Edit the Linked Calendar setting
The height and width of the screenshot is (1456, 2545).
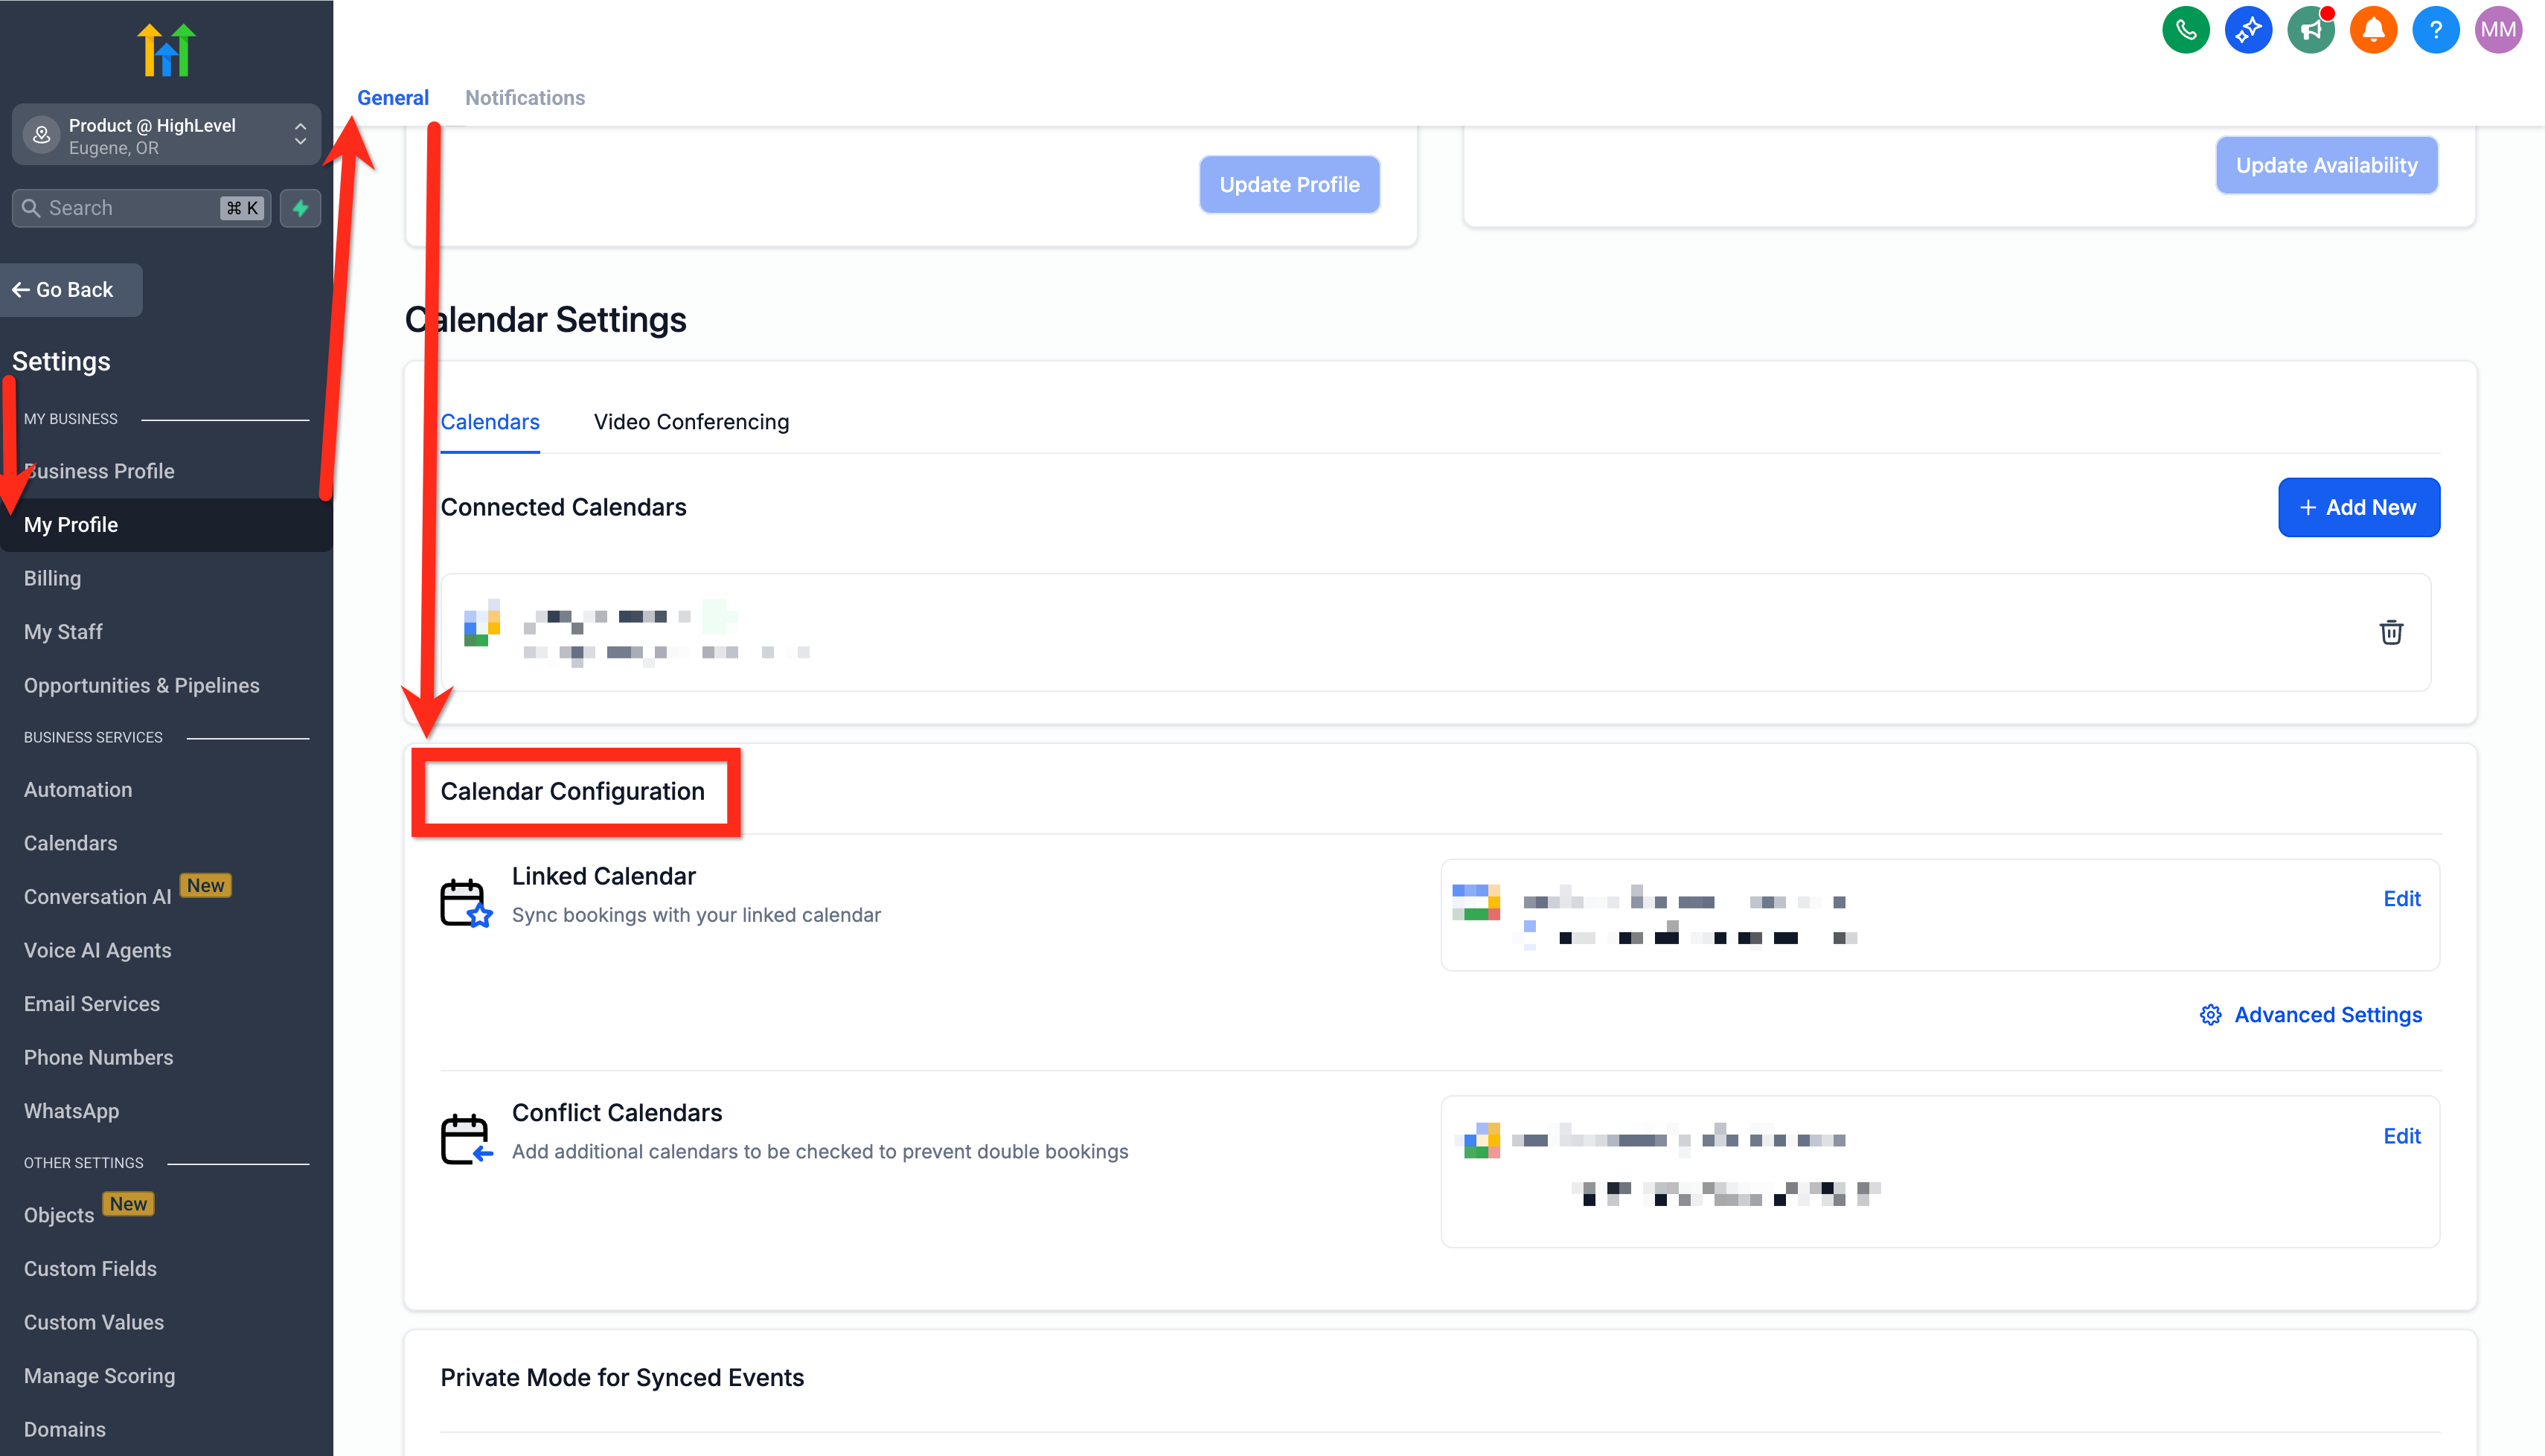pos(2401,899)
